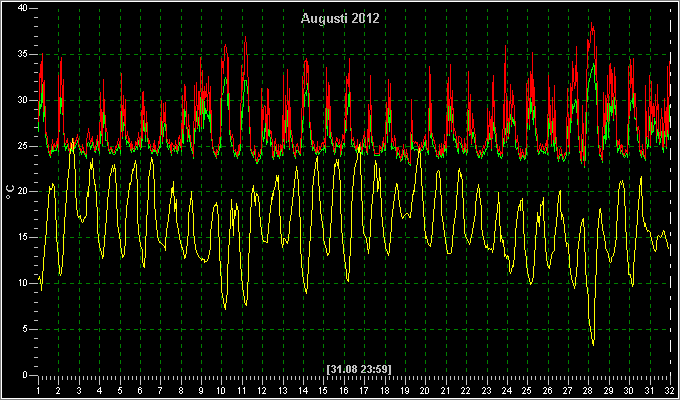680x400 pixels.
Task: Click the 40 value on temperature axis
Action: pyautogui.click(x=23, y=8)
